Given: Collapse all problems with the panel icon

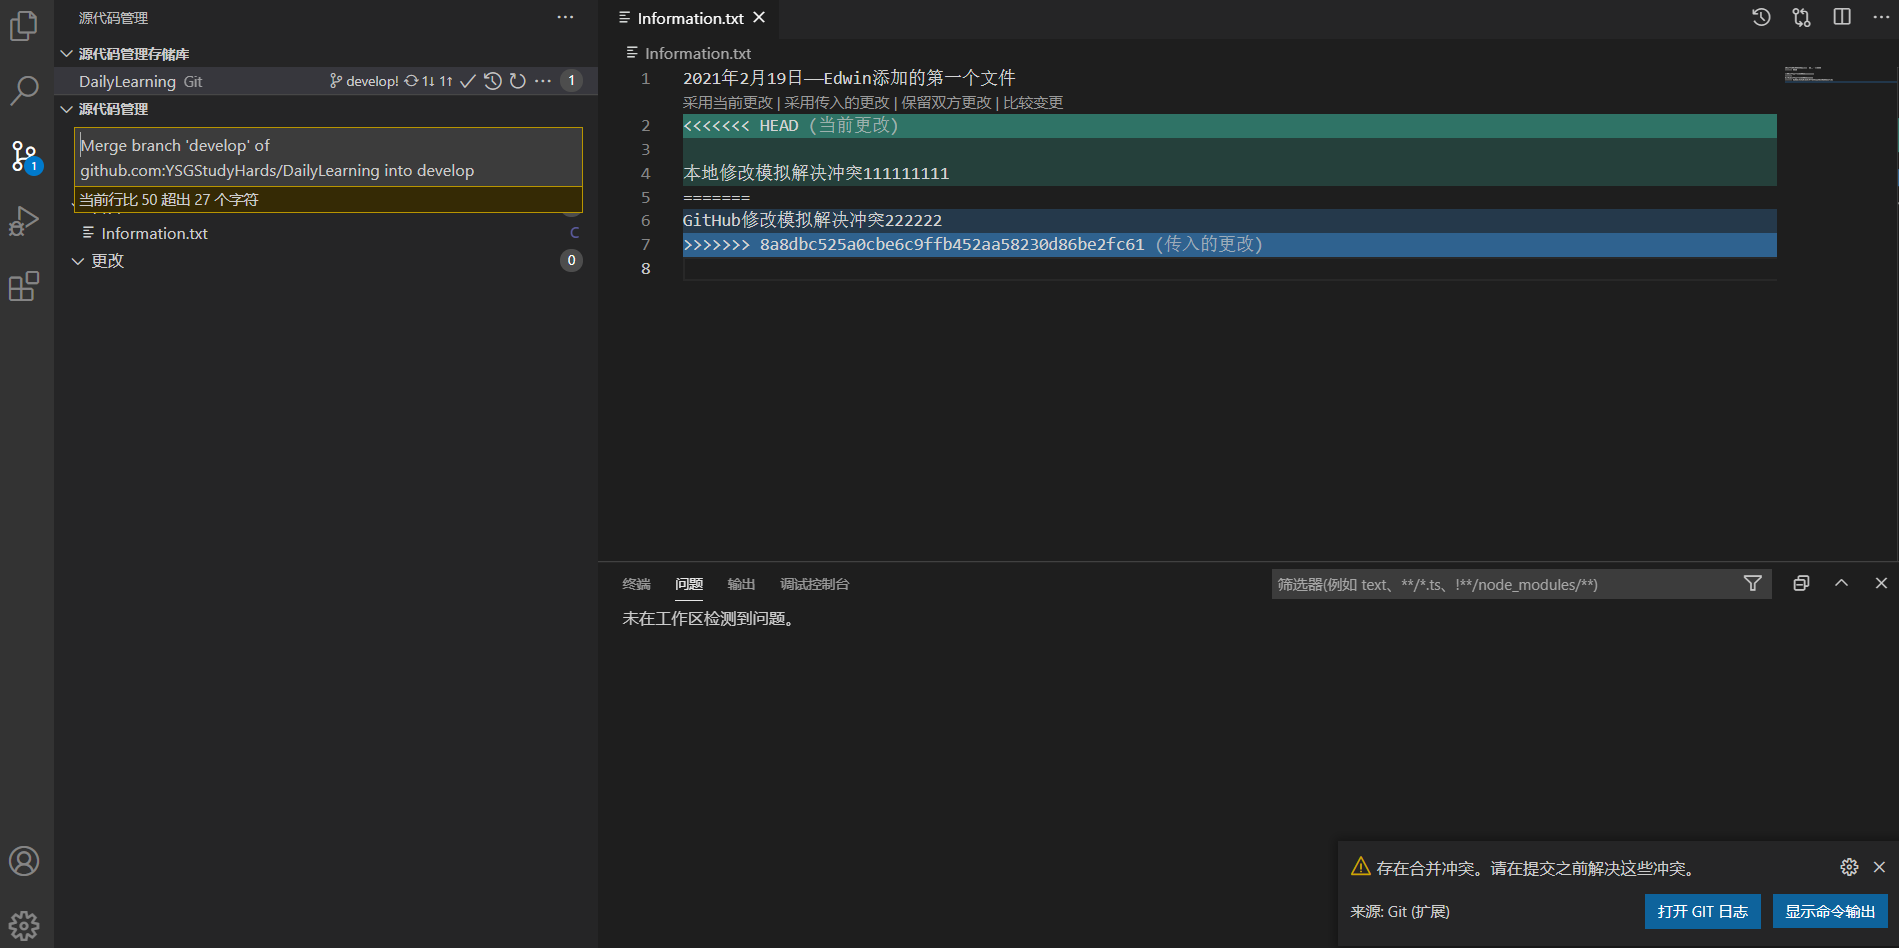Looking at the screenshot, I should click(1801, 583).
